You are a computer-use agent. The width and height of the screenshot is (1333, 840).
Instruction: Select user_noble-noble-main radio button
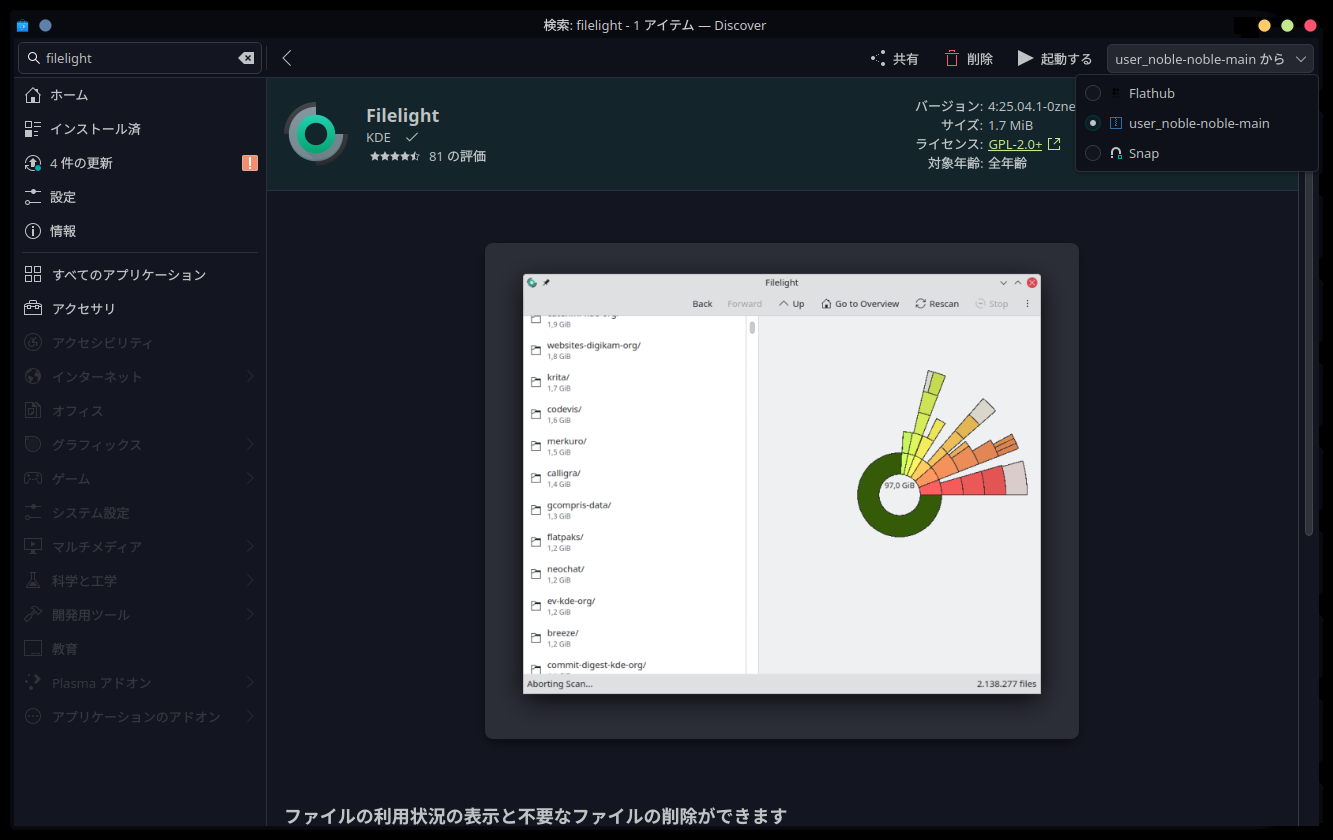pos(1093,123)
